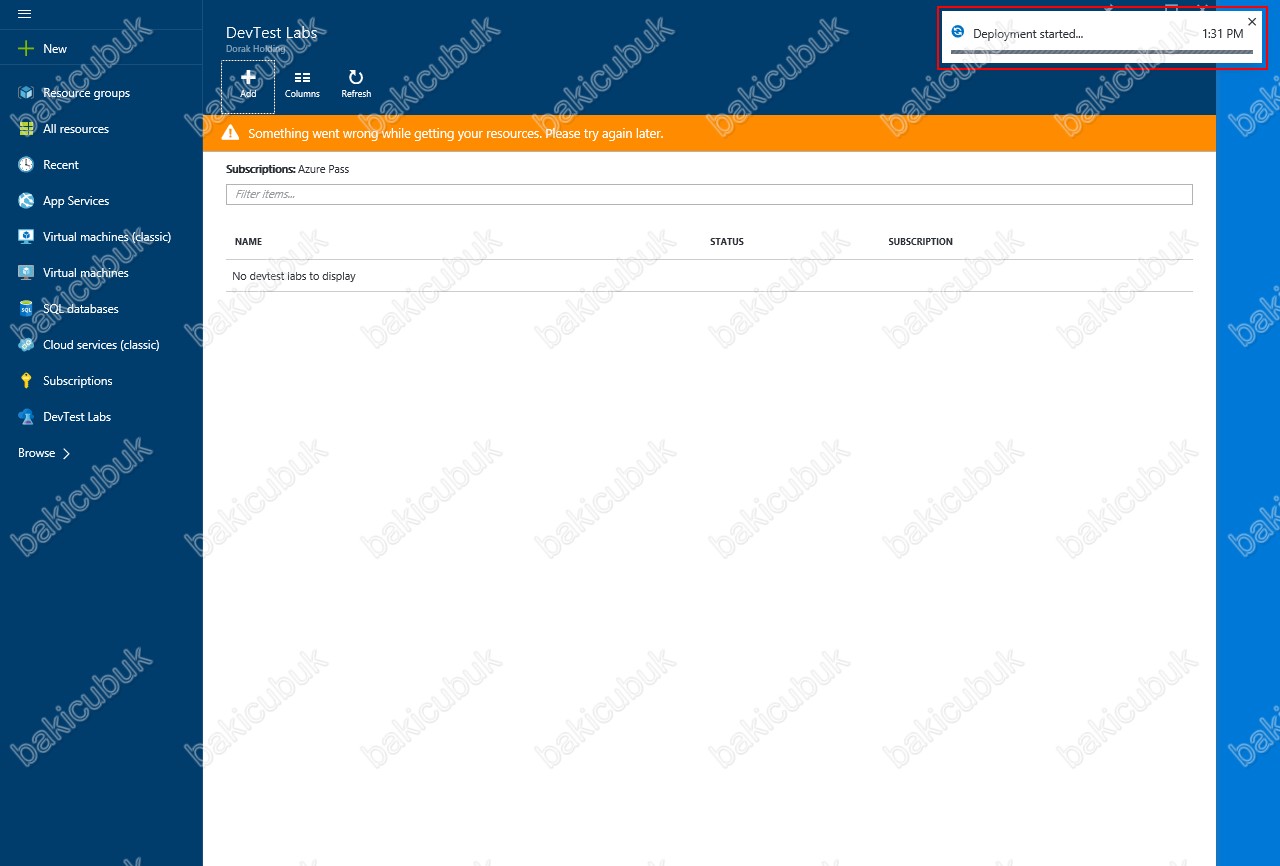Open Resource groups cube icon
The image size is (1280, 866).
26,93
